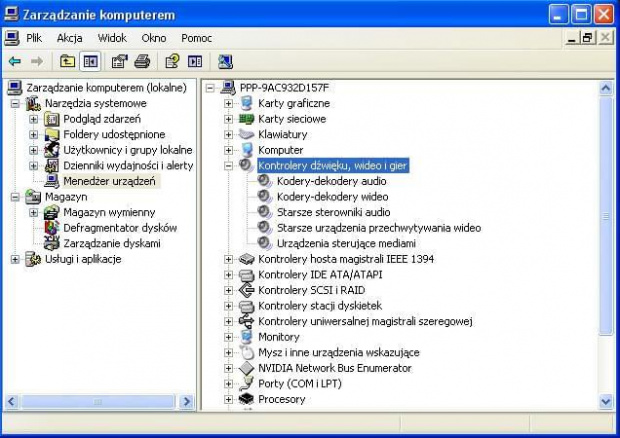Click left pane scroll left arrow
The height and width of the screenshot is (438, 620).
pos(11,402)
